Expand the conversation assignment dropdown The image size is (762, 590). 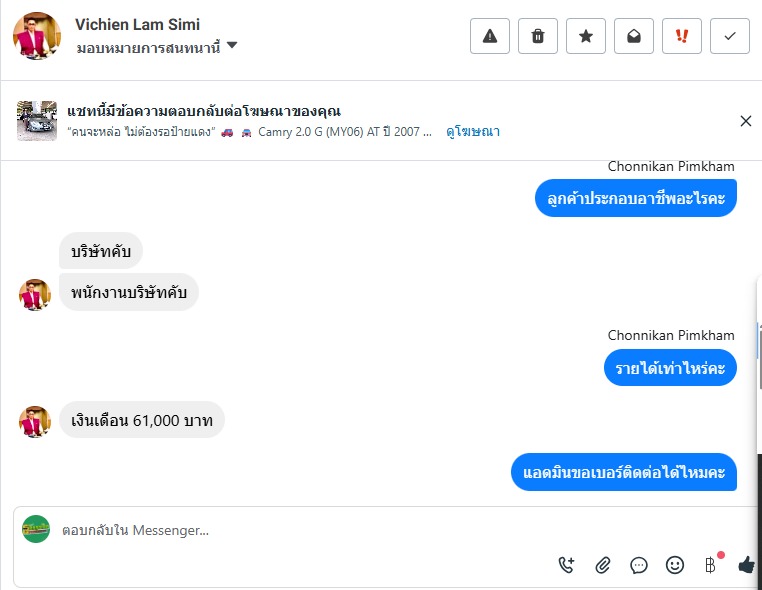[232, 45]
